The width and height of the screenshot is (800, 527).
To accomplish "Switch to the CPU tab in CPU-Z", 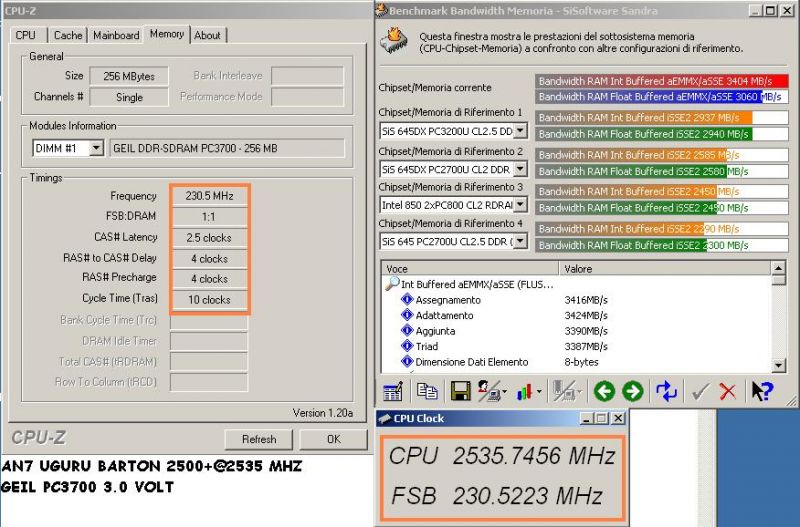I will (26, 35).
